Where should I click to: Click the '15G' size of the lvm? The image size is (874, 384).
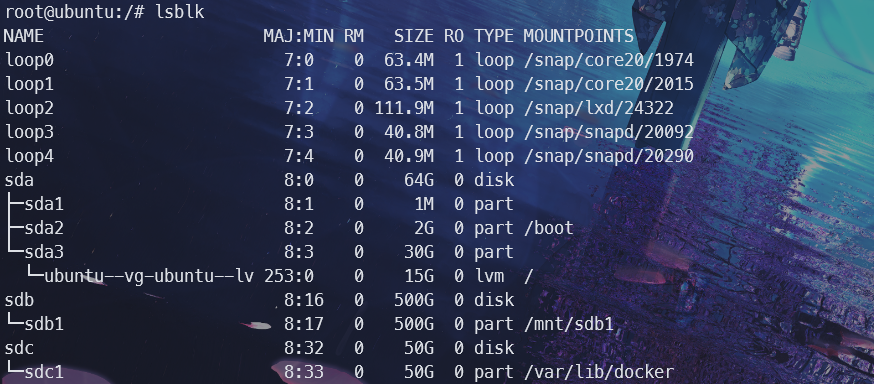[419, 276]
